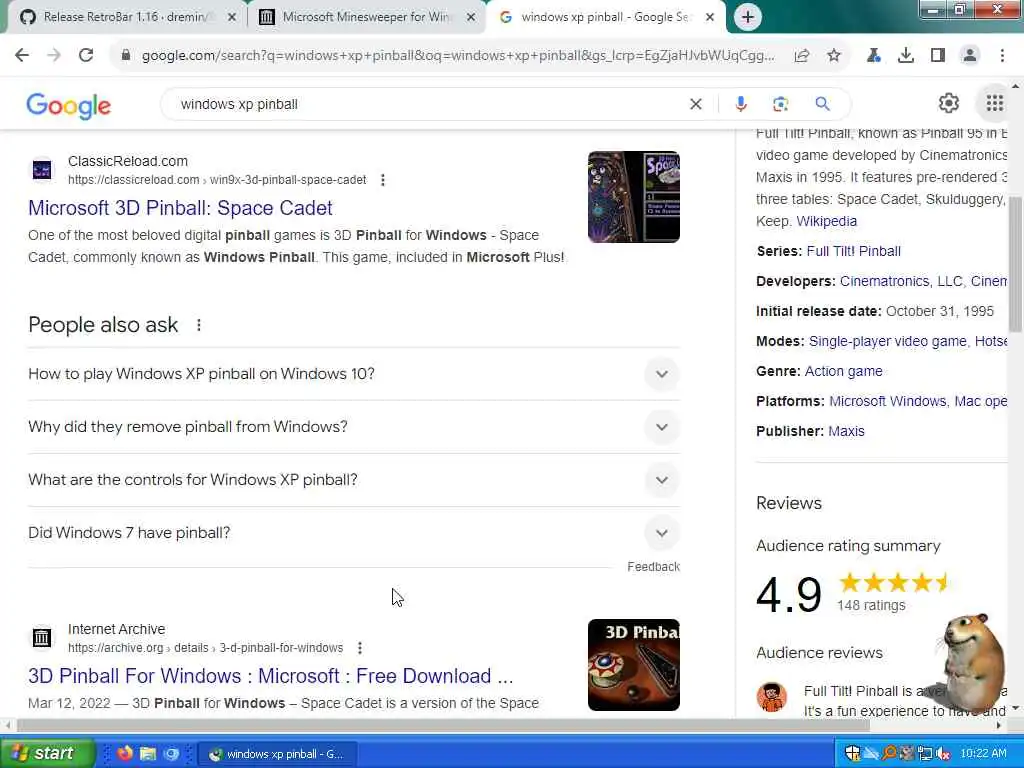This screenshot has height=768, width=1024.
Task: Open the Windows Start menu
Action: (46, 754)
